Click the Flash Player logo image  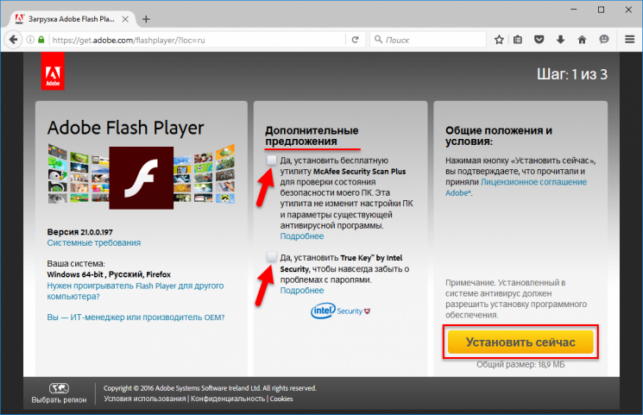141,178
